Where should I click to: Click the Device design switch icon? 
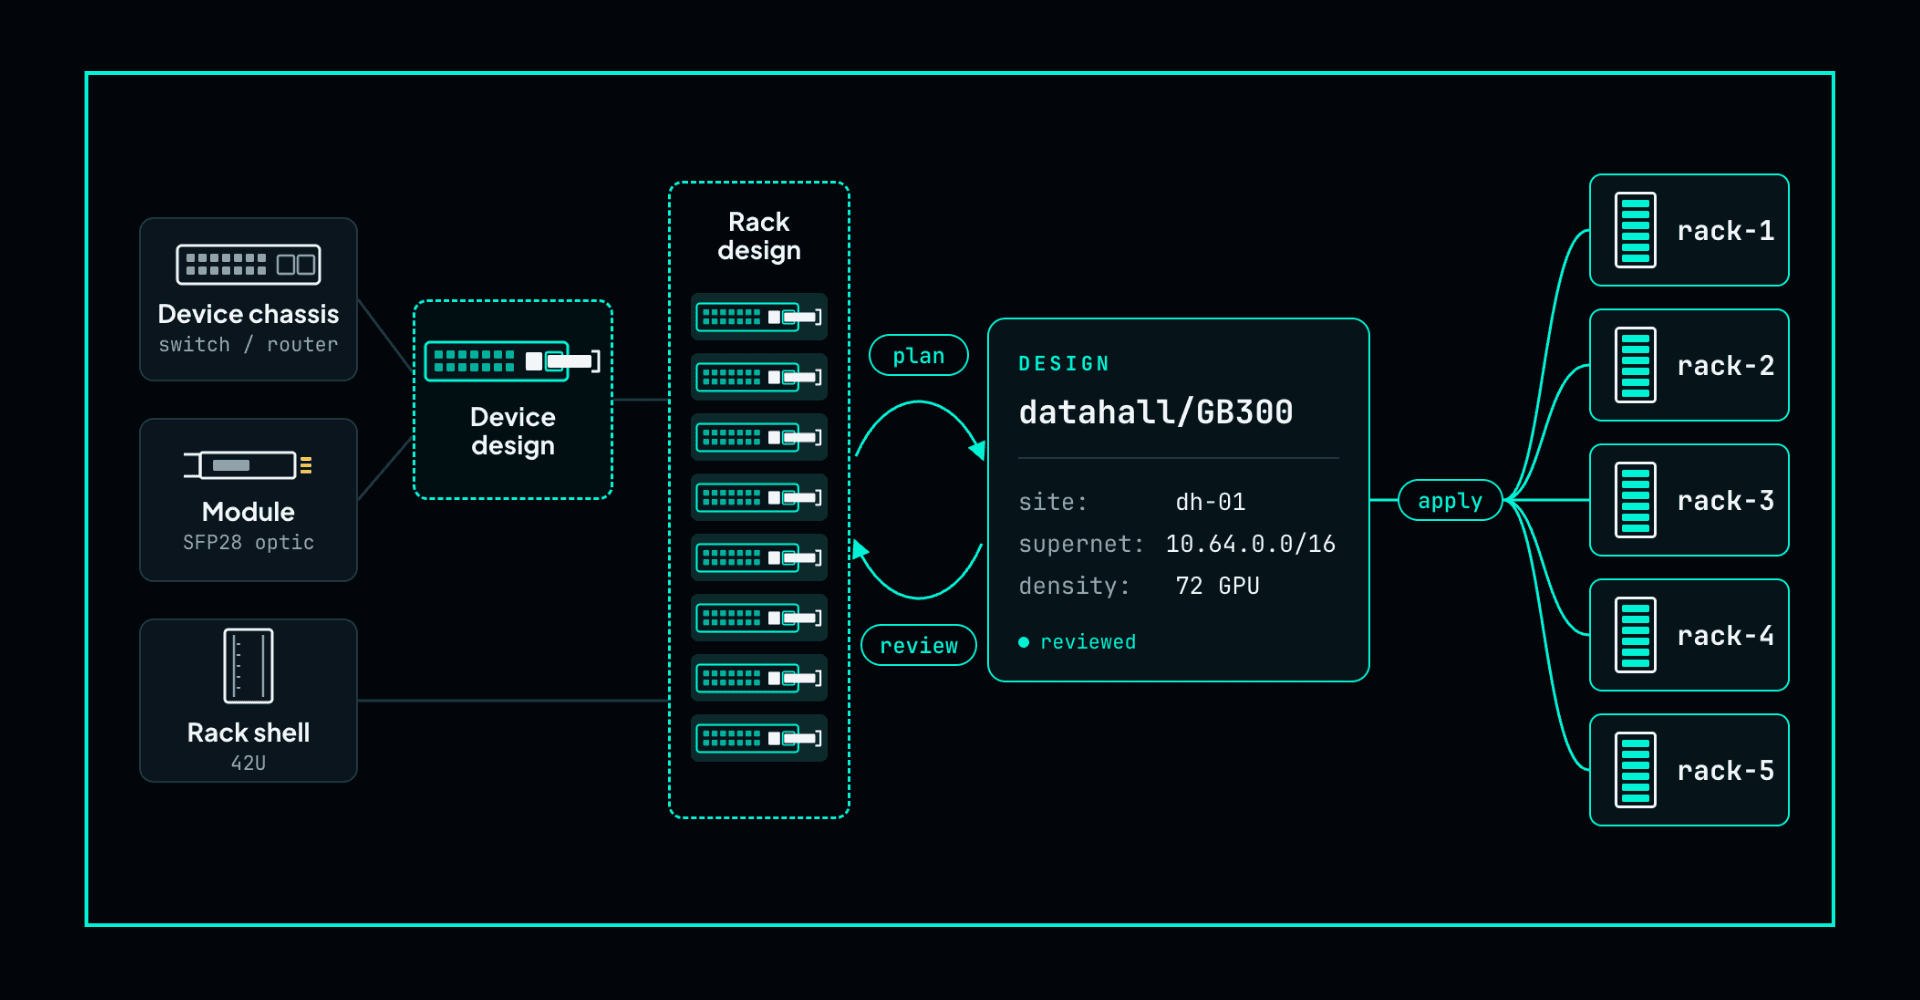[512, 361]
